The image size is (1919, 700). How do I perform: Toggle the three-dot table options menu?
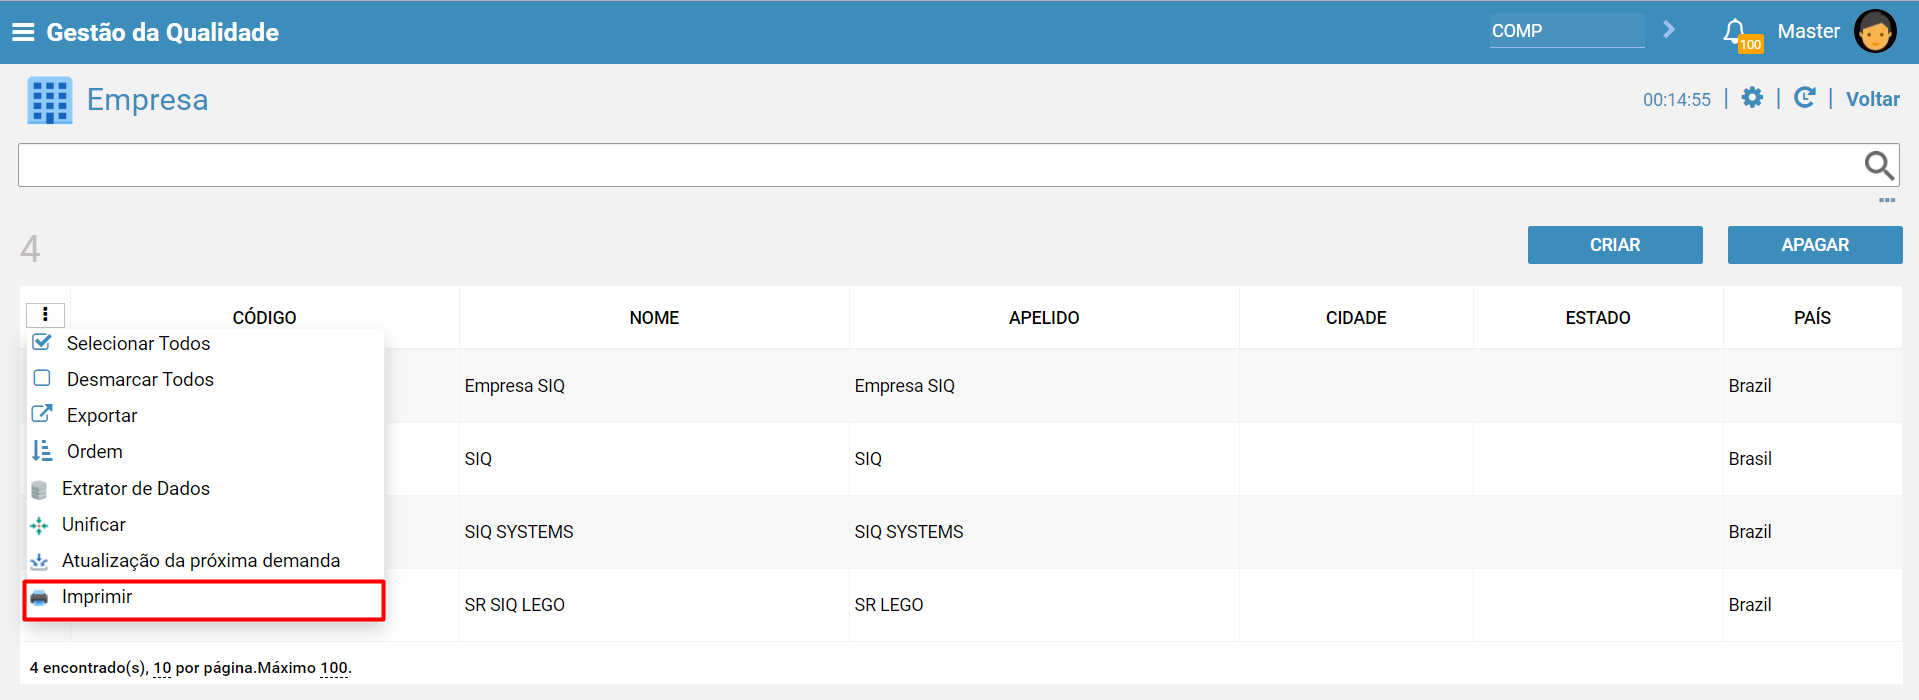pos(45,315)
